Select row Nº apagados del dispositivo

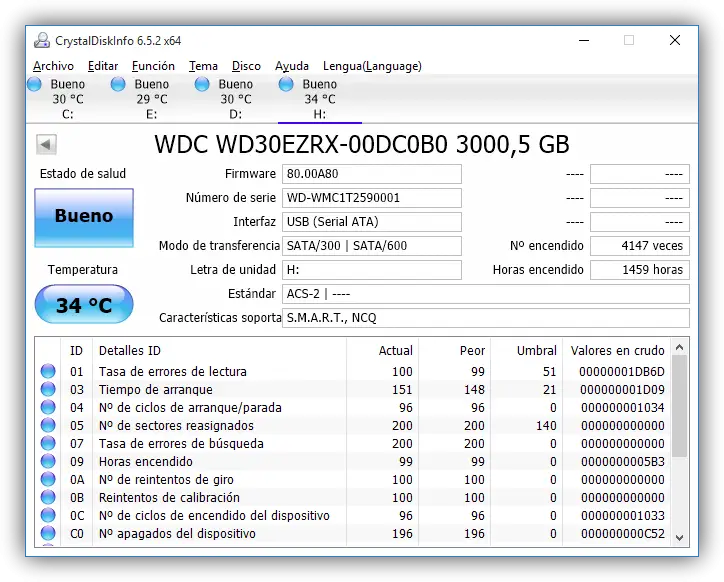click(x=353, y=534)
